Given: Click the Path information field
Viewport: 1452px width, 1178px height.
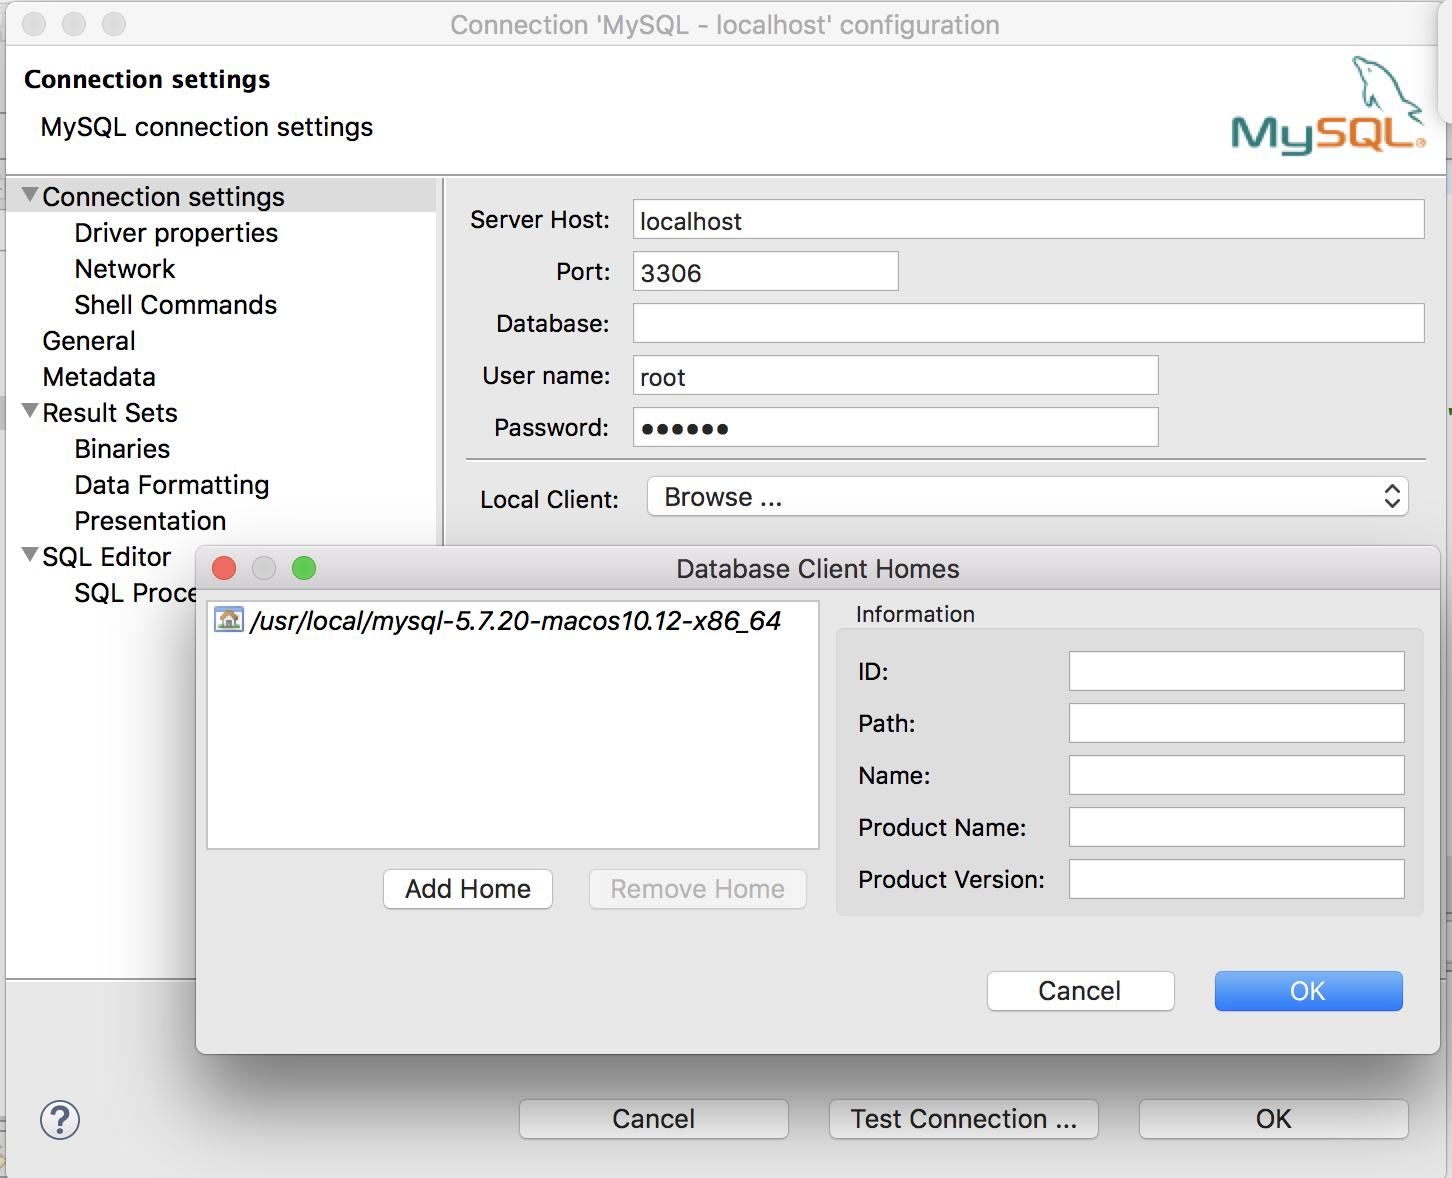Looking at the screenshot, I should 1236,723.
